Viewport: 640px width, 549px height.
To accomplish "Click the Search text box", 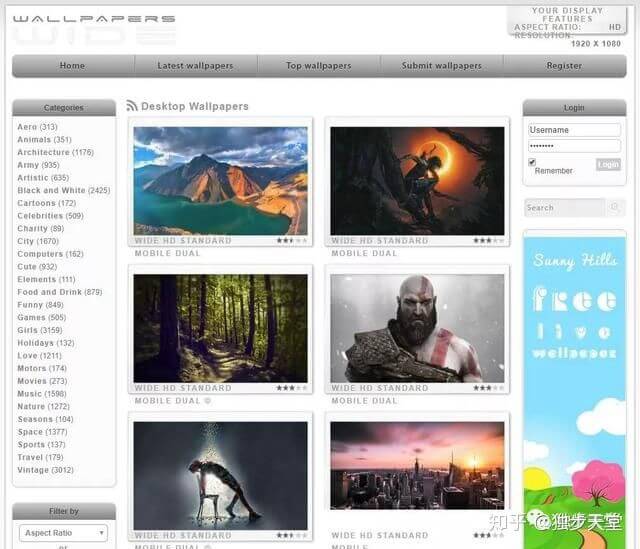I will click(x=564, y=208).
